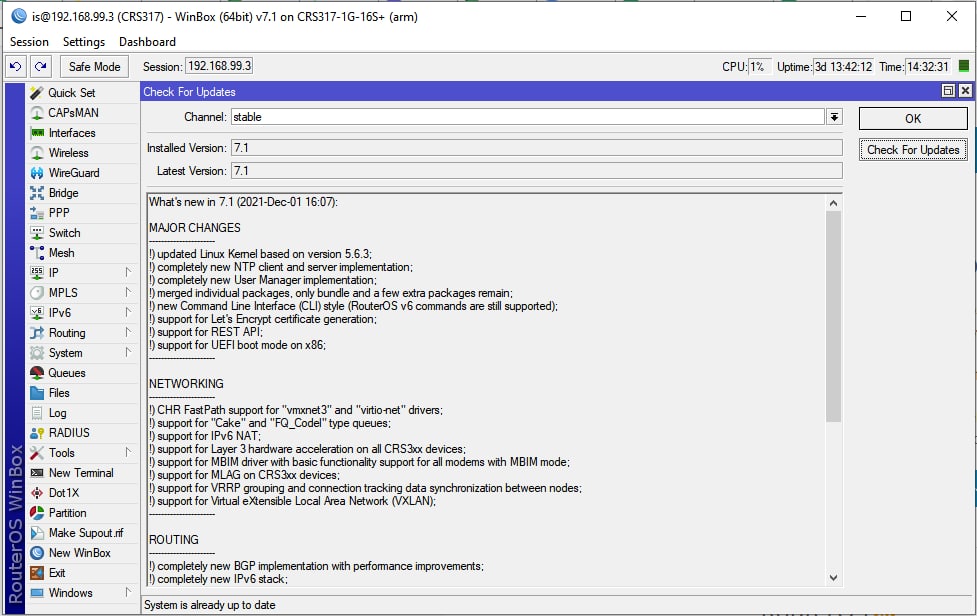Open the Interfaces list icon
This screenshot has height=616, width=977.
tap(37, 133)
